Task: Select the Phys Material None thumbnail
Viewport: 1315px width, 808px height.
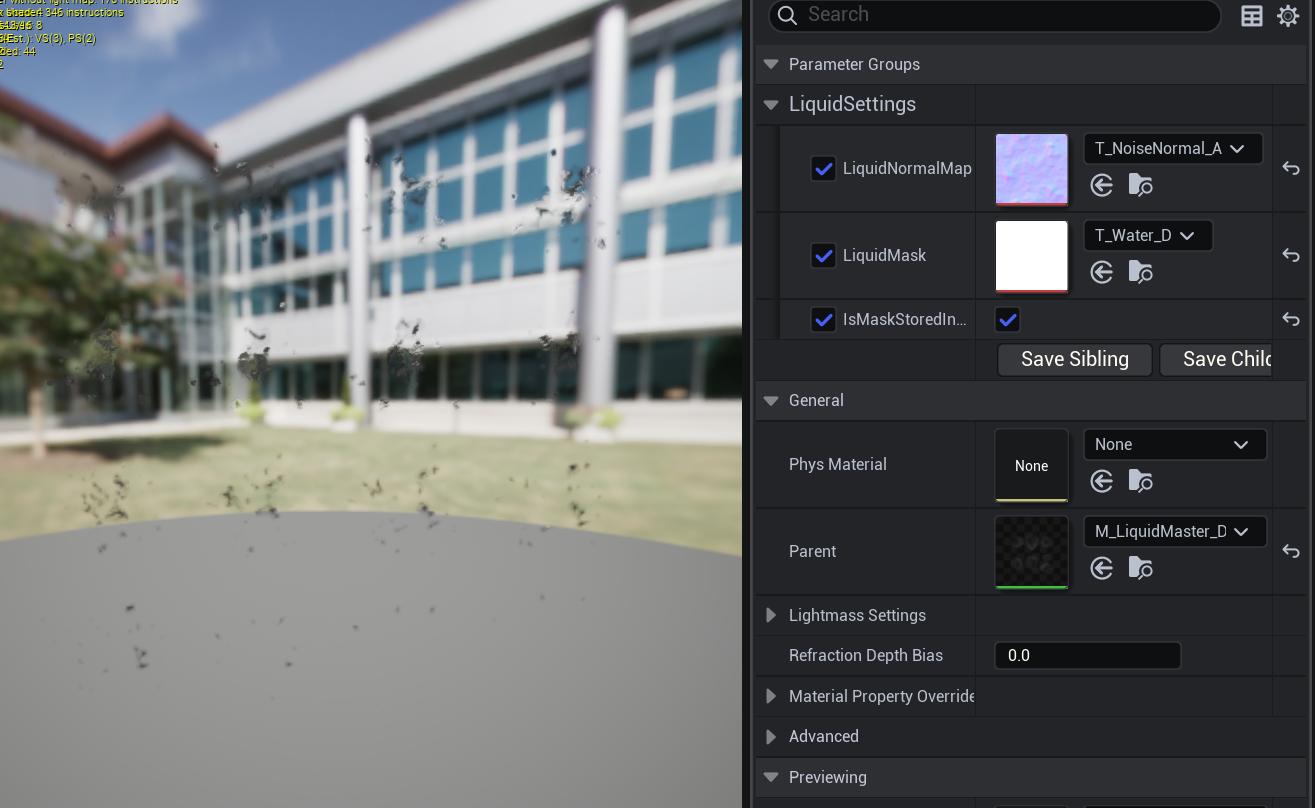Action: [1032, 465]
